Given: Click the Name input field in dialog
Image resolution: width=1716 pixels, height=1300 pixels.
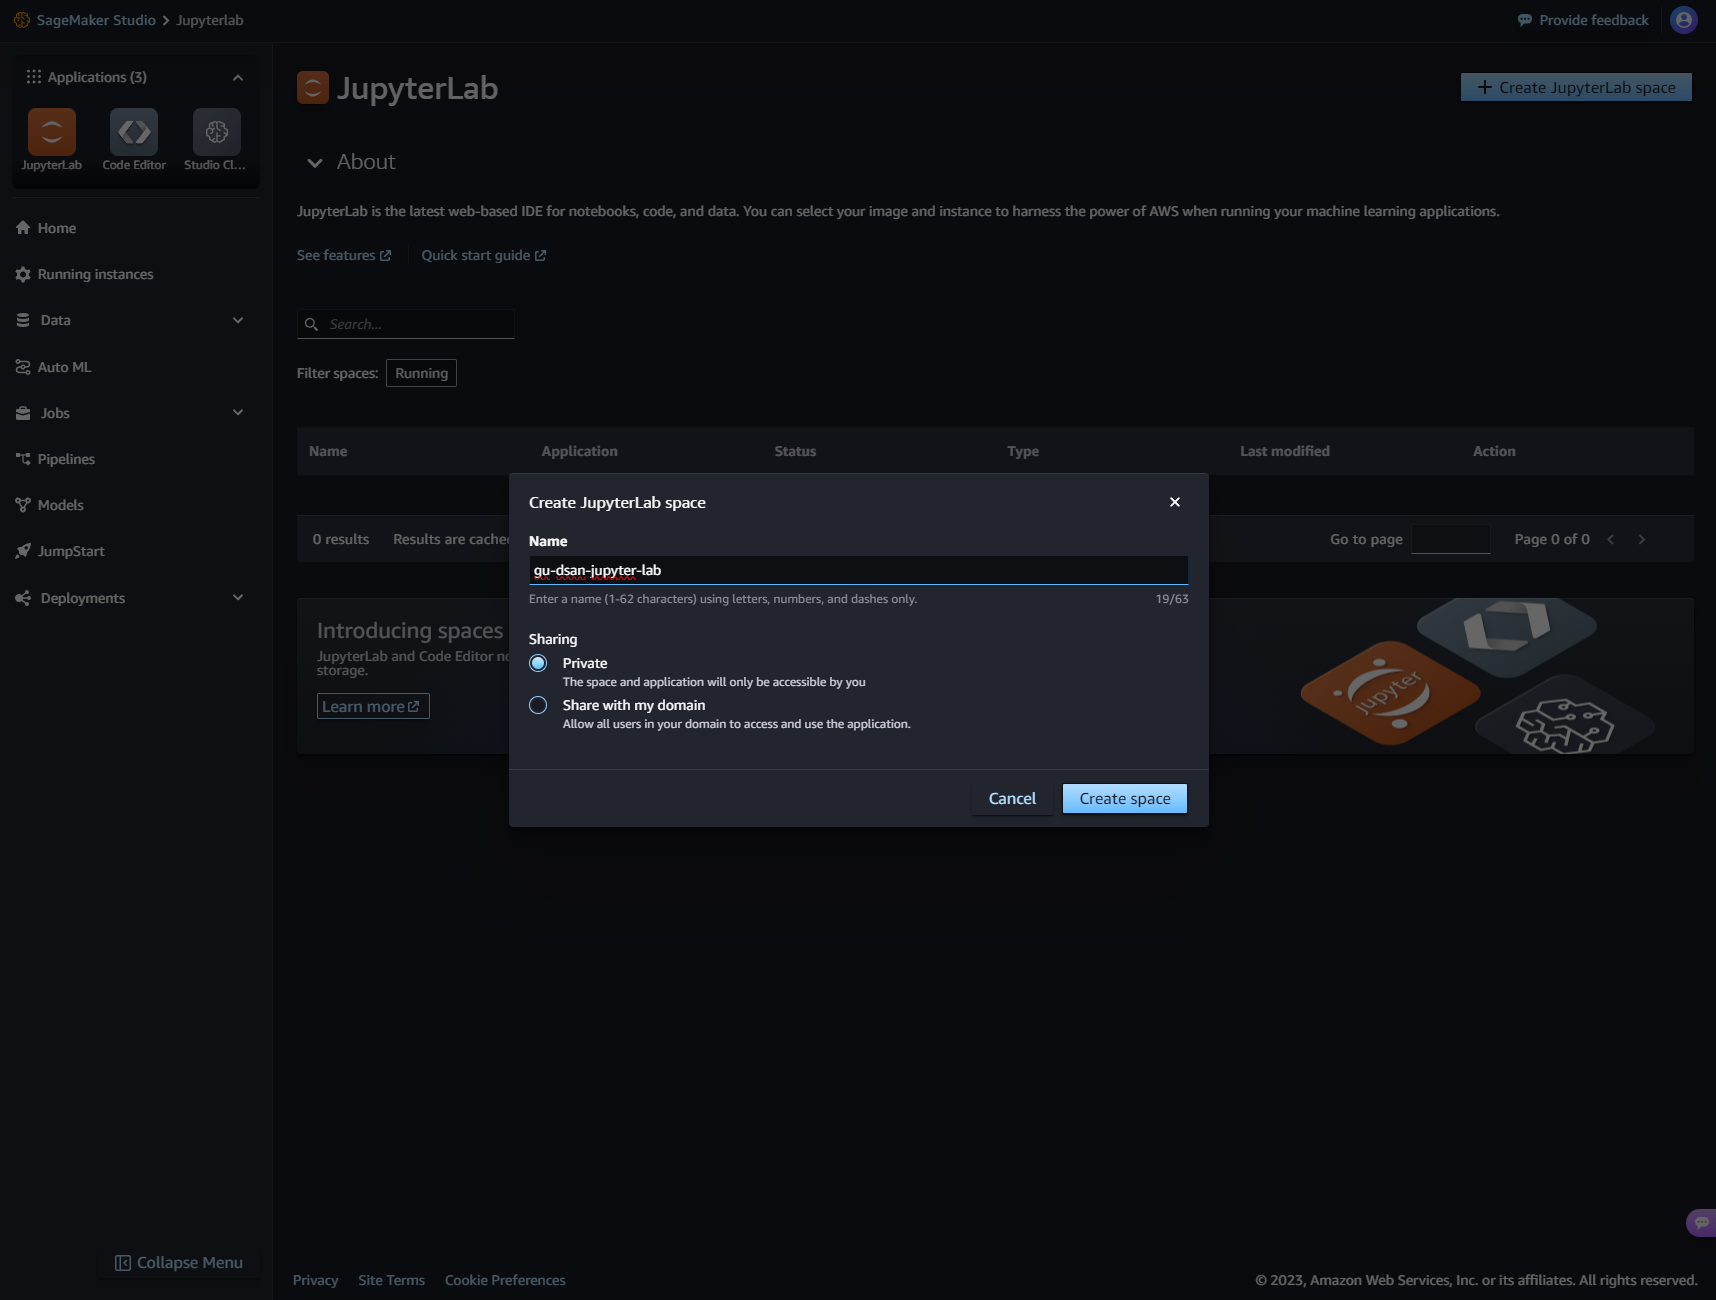Looking at the screenshot, I should click(858, 570).
